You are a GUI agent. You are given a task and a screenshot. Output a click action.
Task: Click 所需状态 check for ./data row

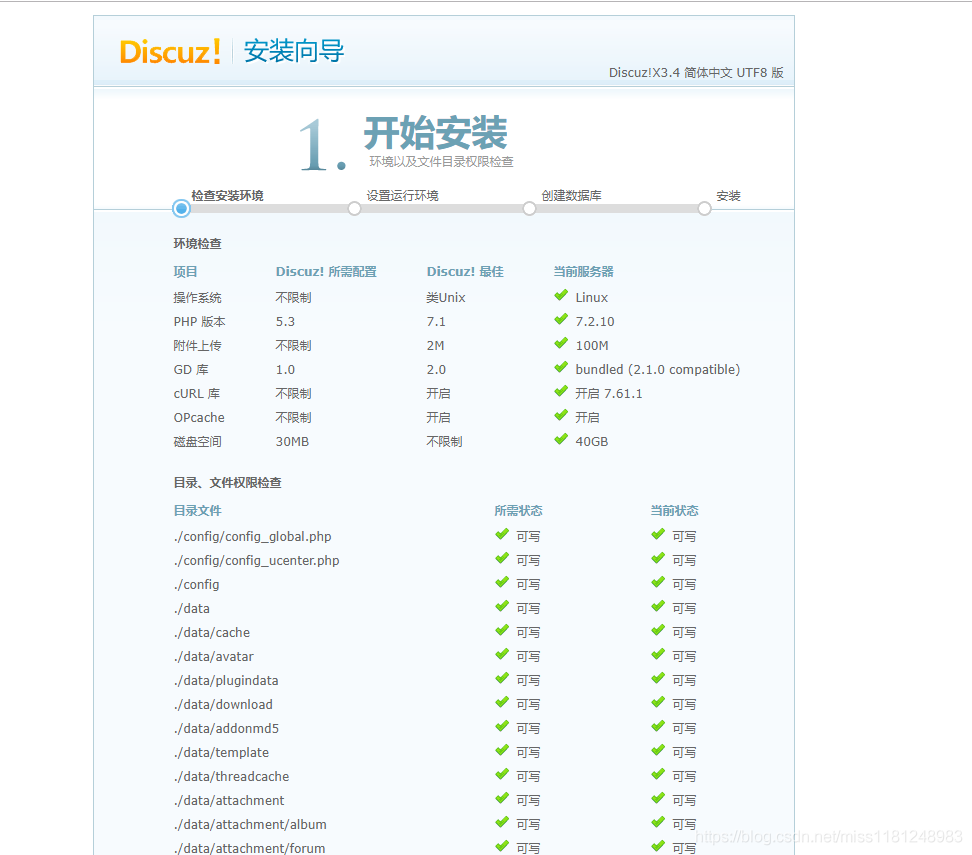click(502, 606)
